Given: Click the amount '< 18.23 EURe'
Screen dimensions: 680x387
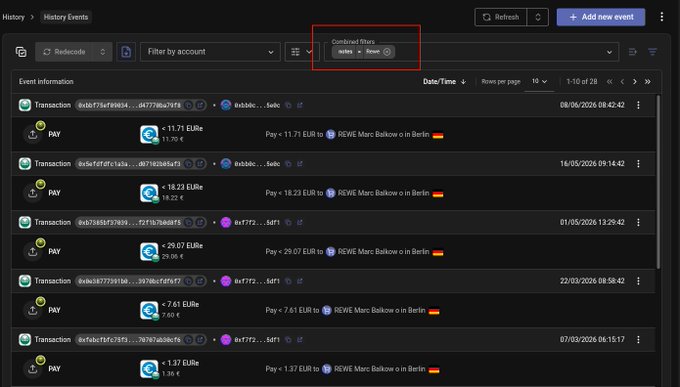Looking at the screenshot, I should pyautogui.click(x=182, y=187).
